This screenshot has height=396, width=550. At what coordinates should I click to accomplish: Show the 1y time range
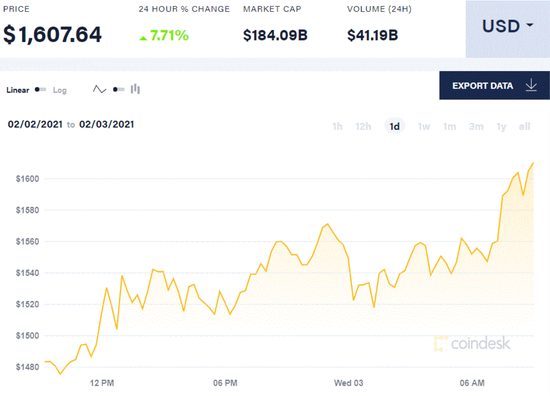(502, 126)
